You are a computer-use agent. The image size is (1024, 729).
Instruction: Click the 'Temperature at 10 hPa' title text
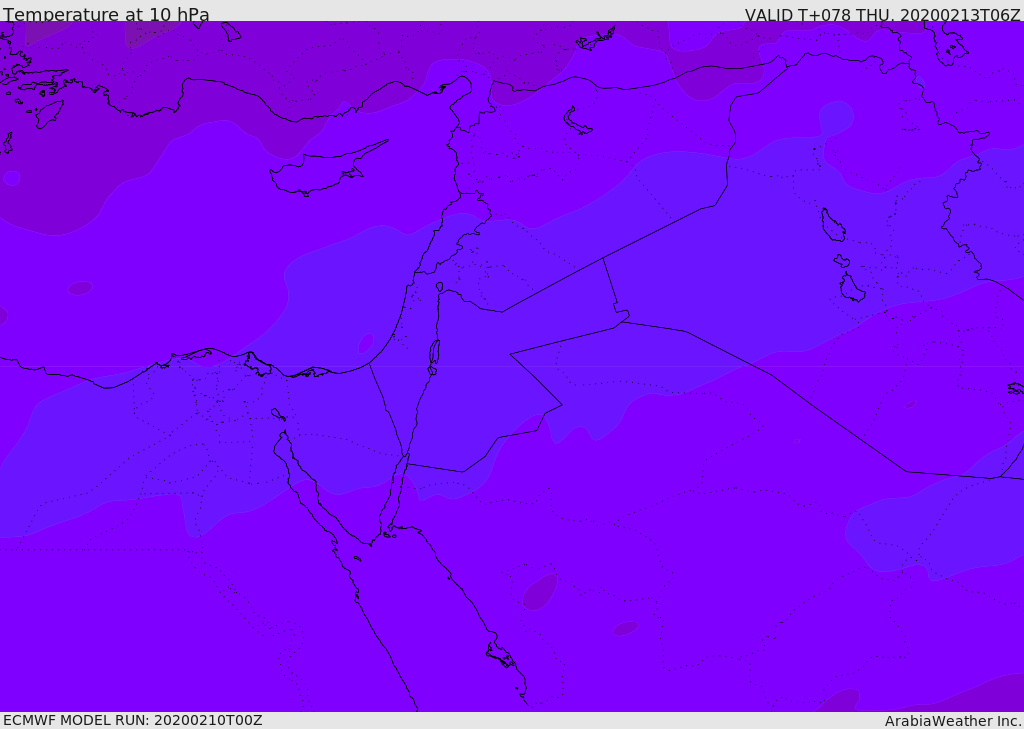(106, 14)
